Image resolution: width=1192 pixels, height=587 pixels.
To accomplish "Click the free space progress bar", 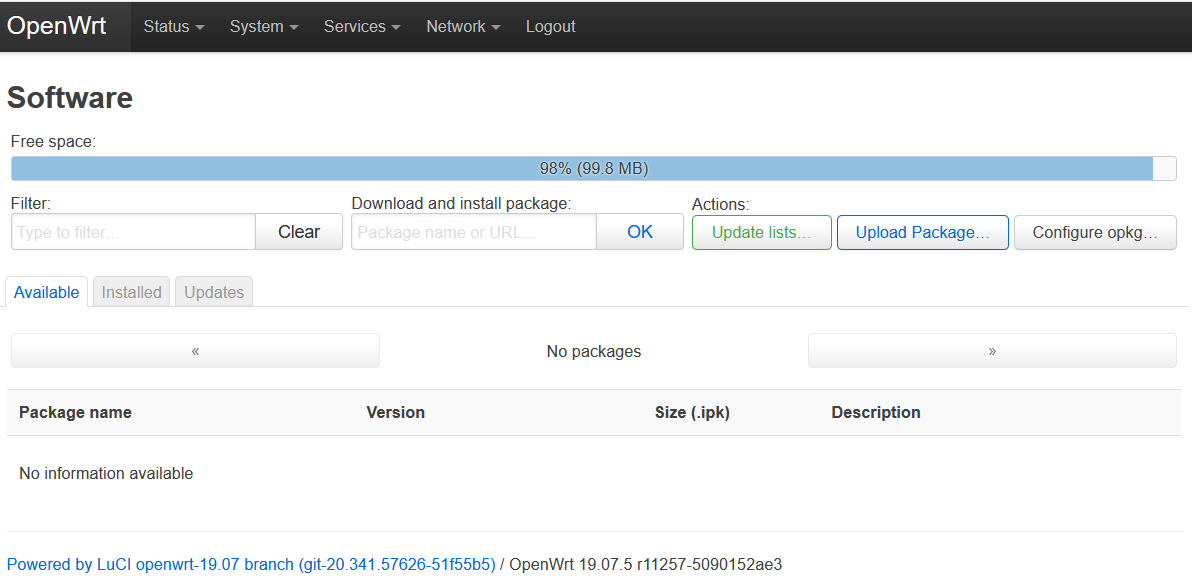I will point(593,169).
